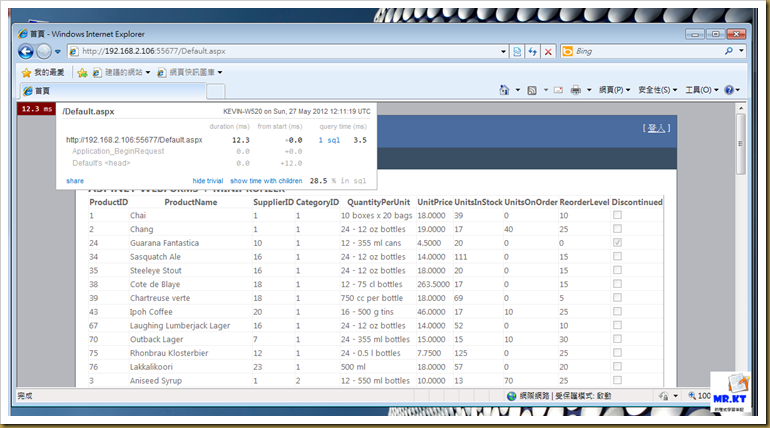Screen dimensions: 770x428
Task: Click the vertical scrollbar thumb
Action: pyautogui.click(x=740, y=143)
